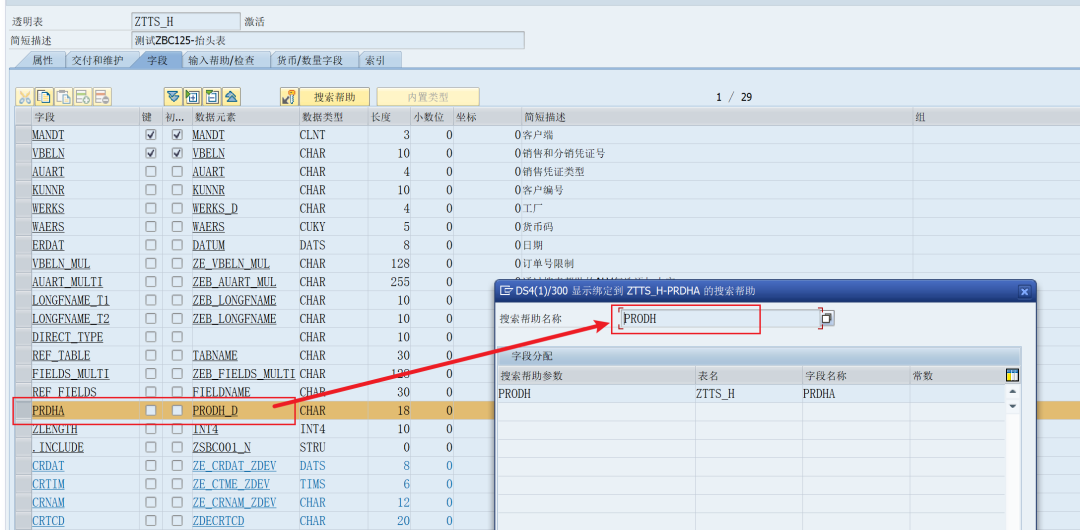Click the Delete row toolbar icon
Viewport: 1080px width, 530px height.
(x=103, y=97)
